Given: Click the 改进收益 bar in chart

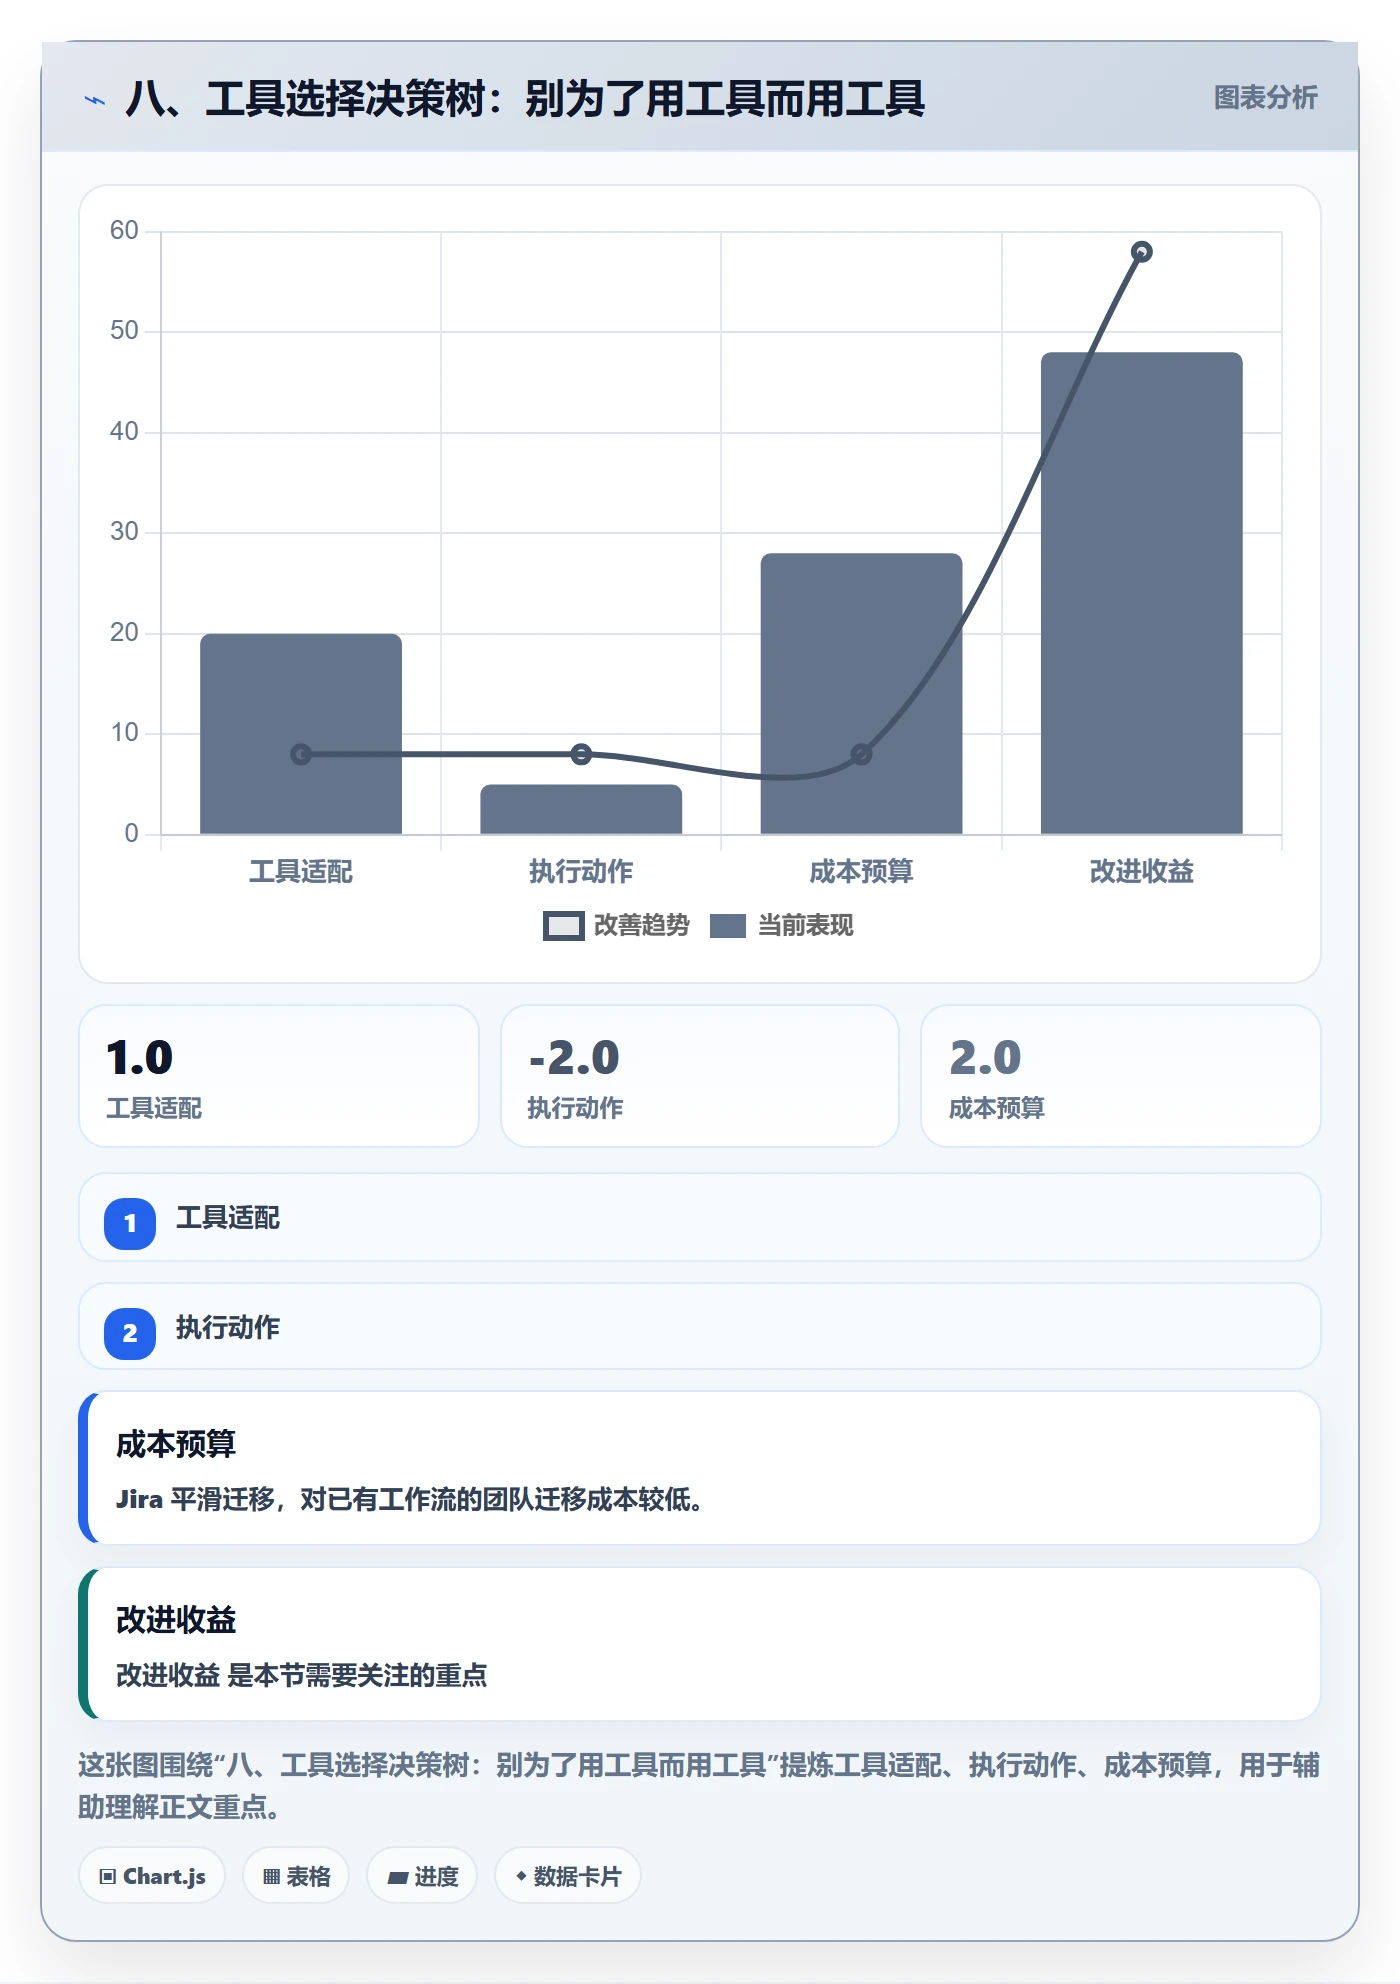Looking at the screenshot, I should [x=1141, y=592].
